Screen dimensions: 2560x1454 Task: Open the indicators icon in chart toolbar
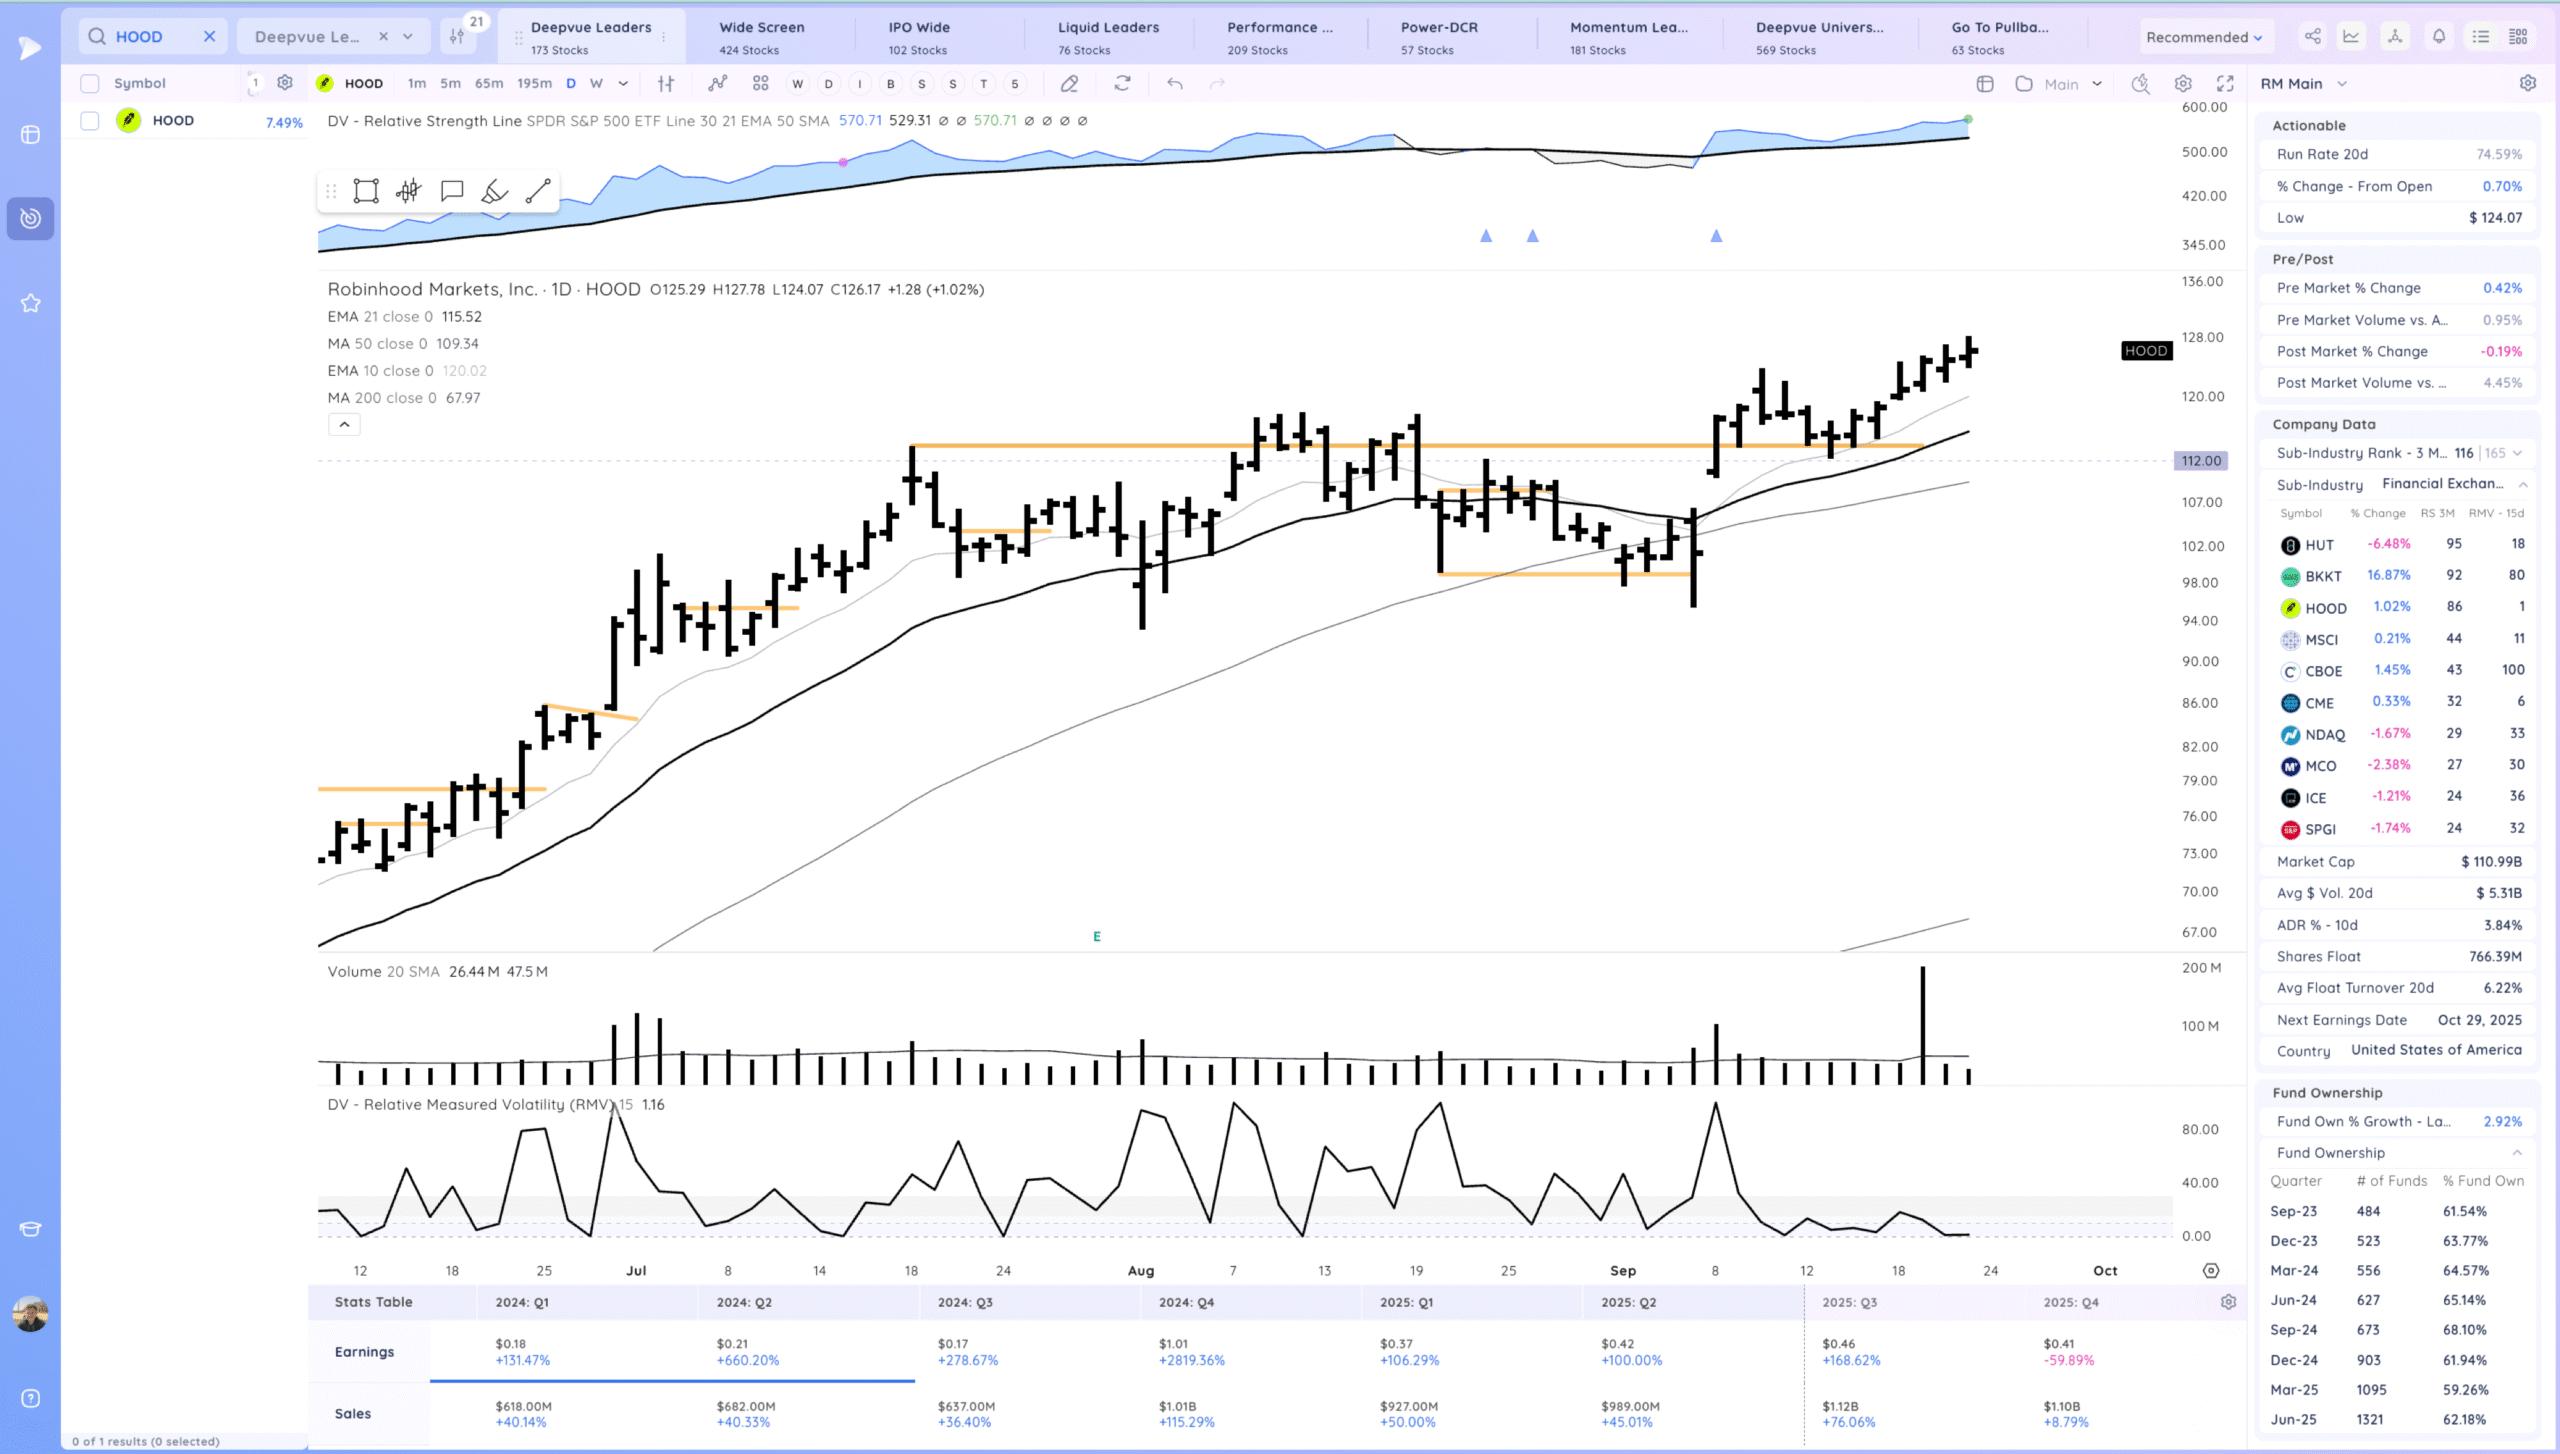coord(717,84)
